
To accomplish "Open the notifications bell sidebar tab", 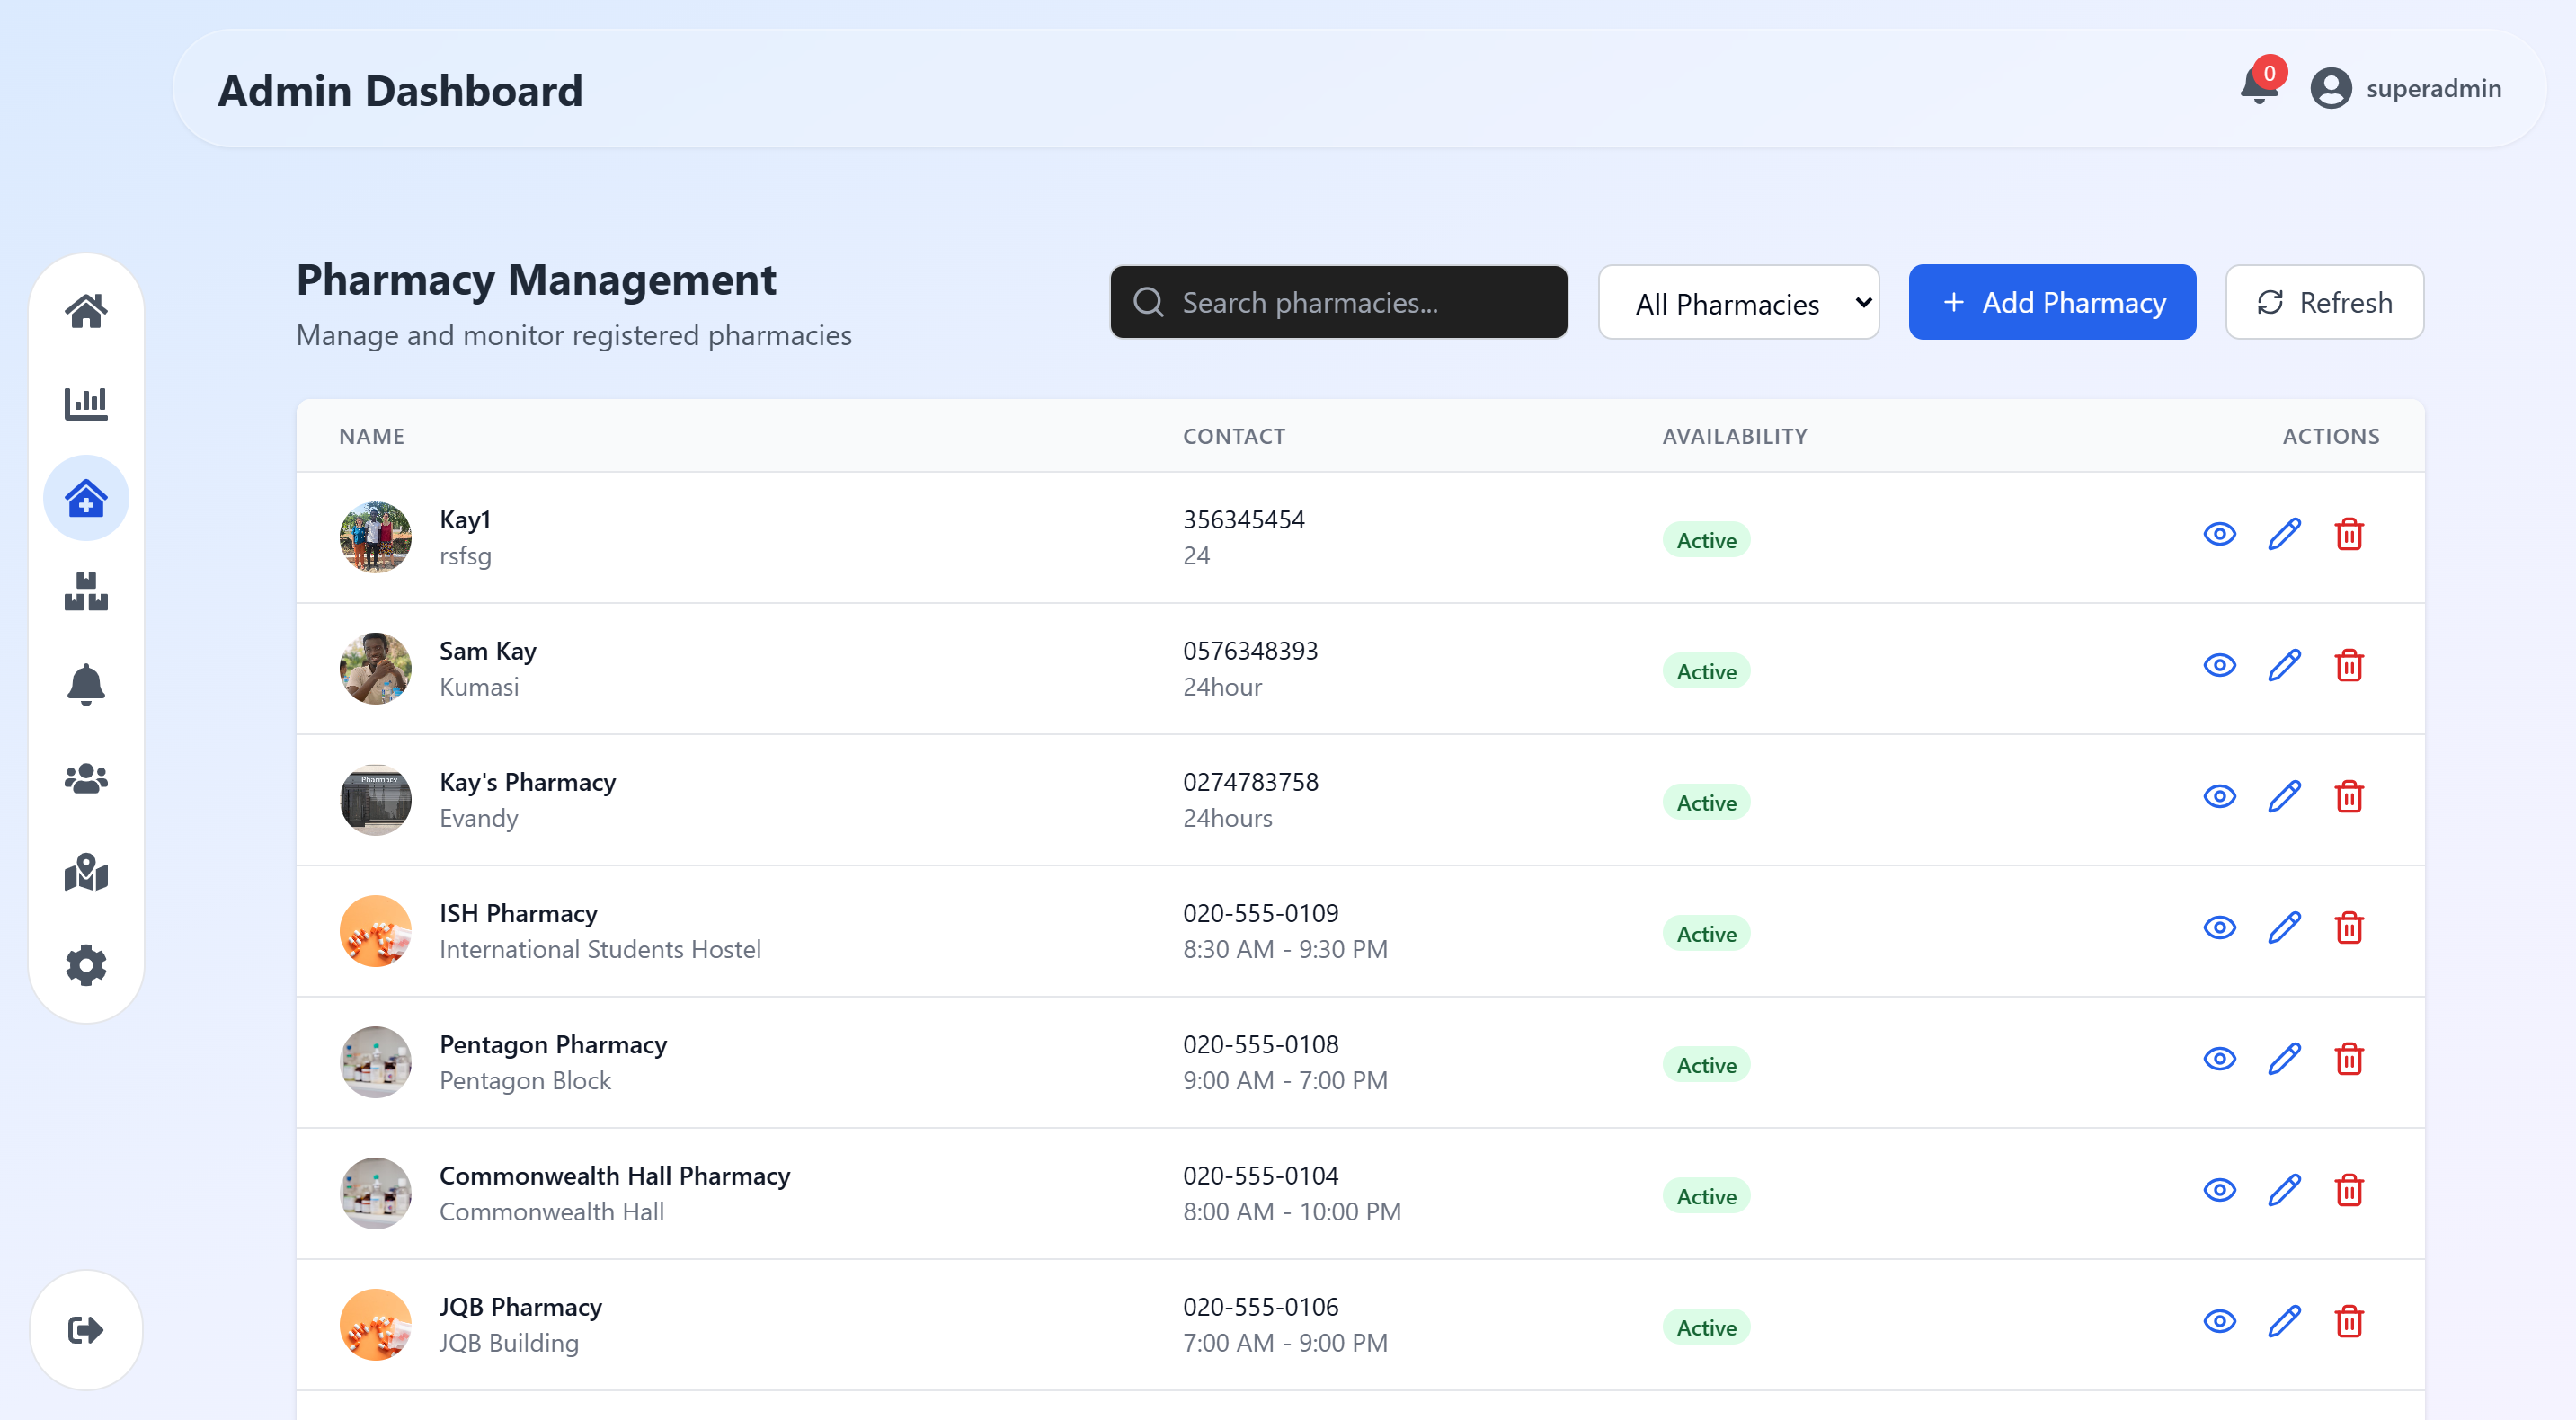I will click(x=86, y=685).
